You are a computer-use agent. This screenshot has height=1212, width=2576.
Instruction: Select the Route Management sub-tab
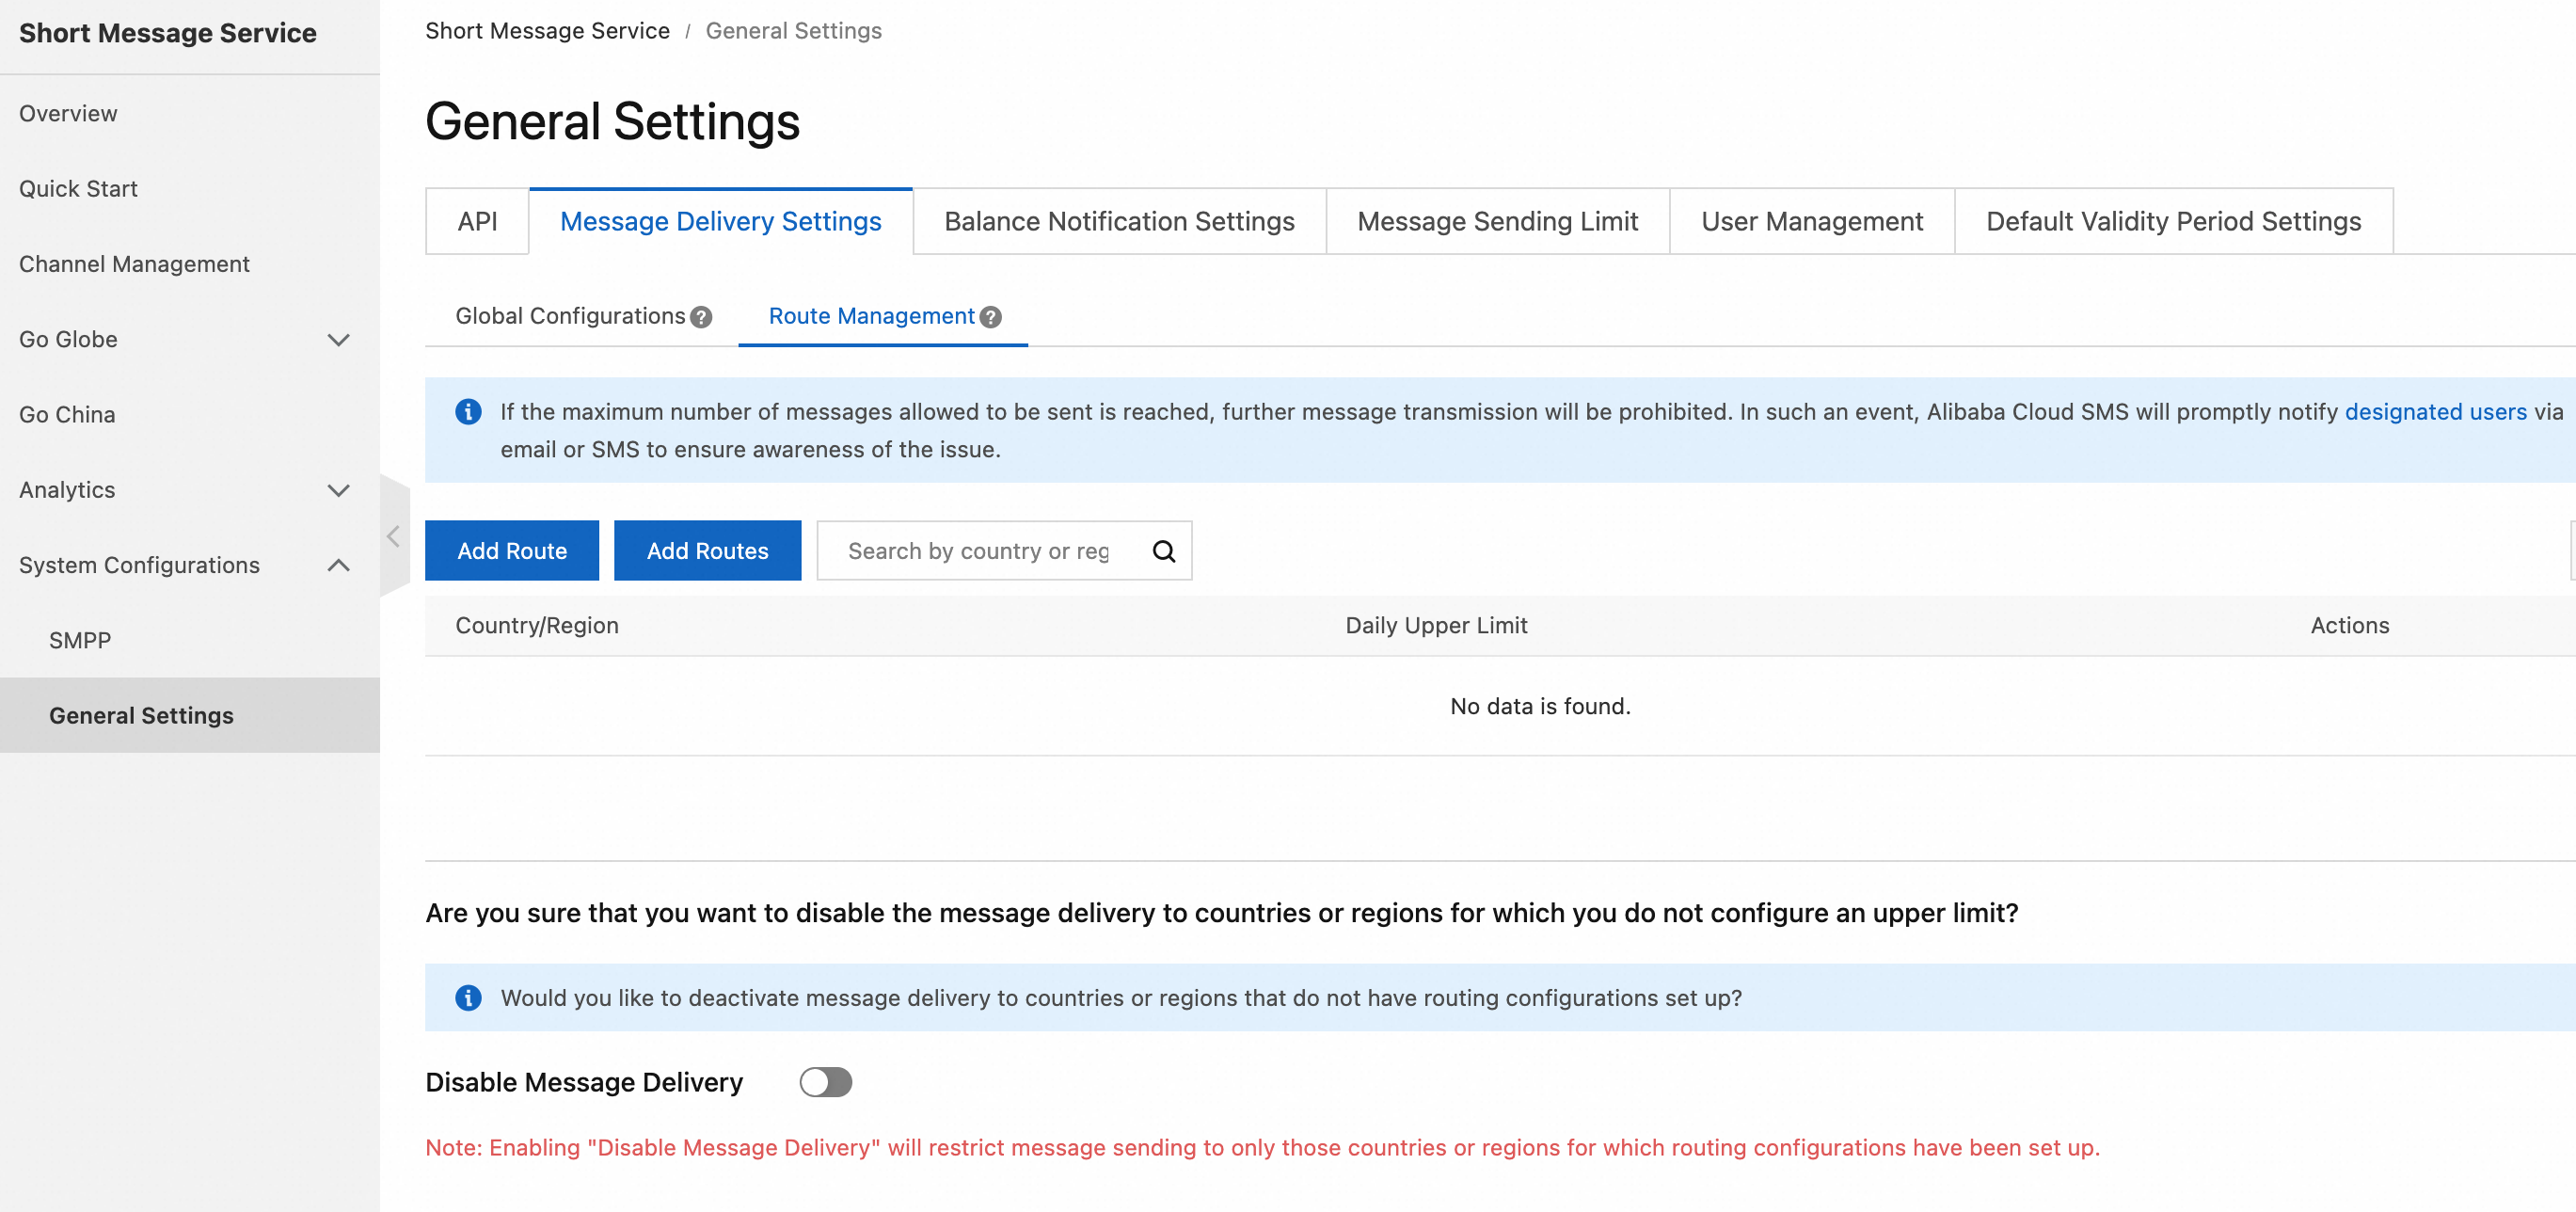(x=871, y=316)
